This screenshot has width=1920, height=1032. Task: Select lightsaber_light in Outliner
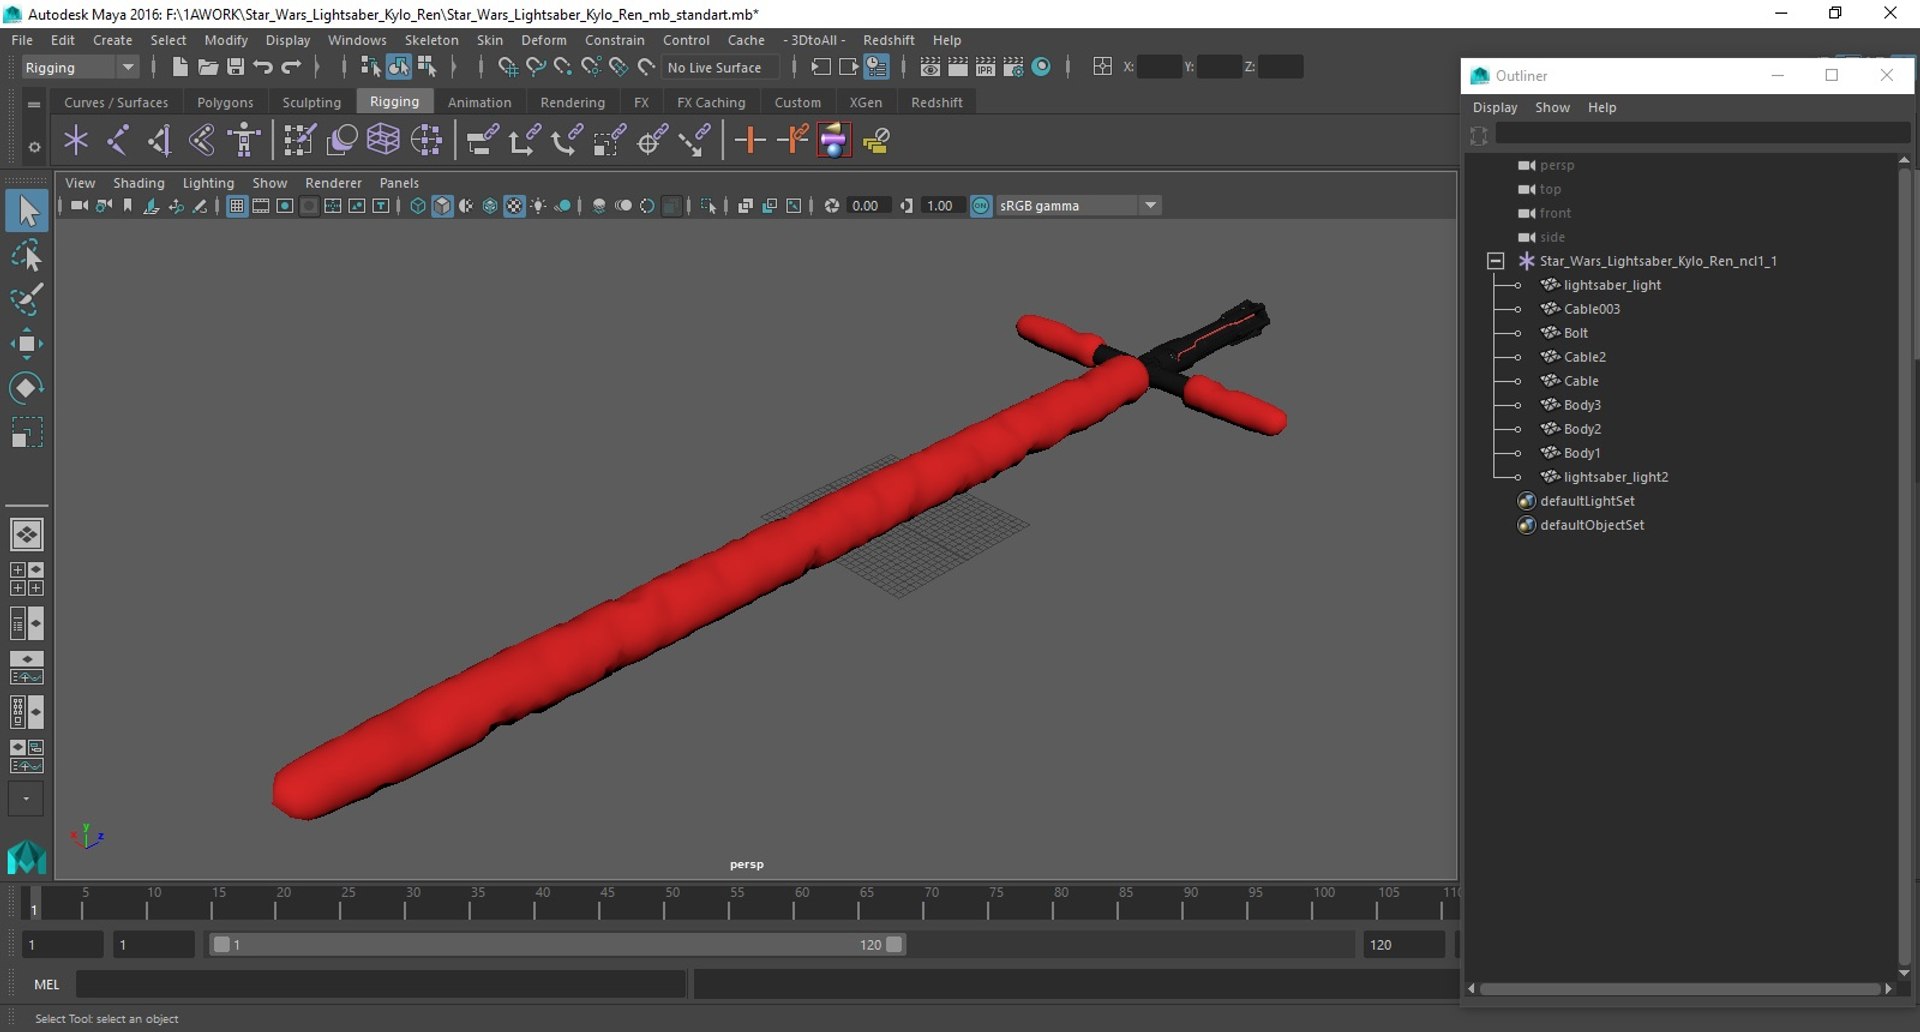tap(1612, 285)
